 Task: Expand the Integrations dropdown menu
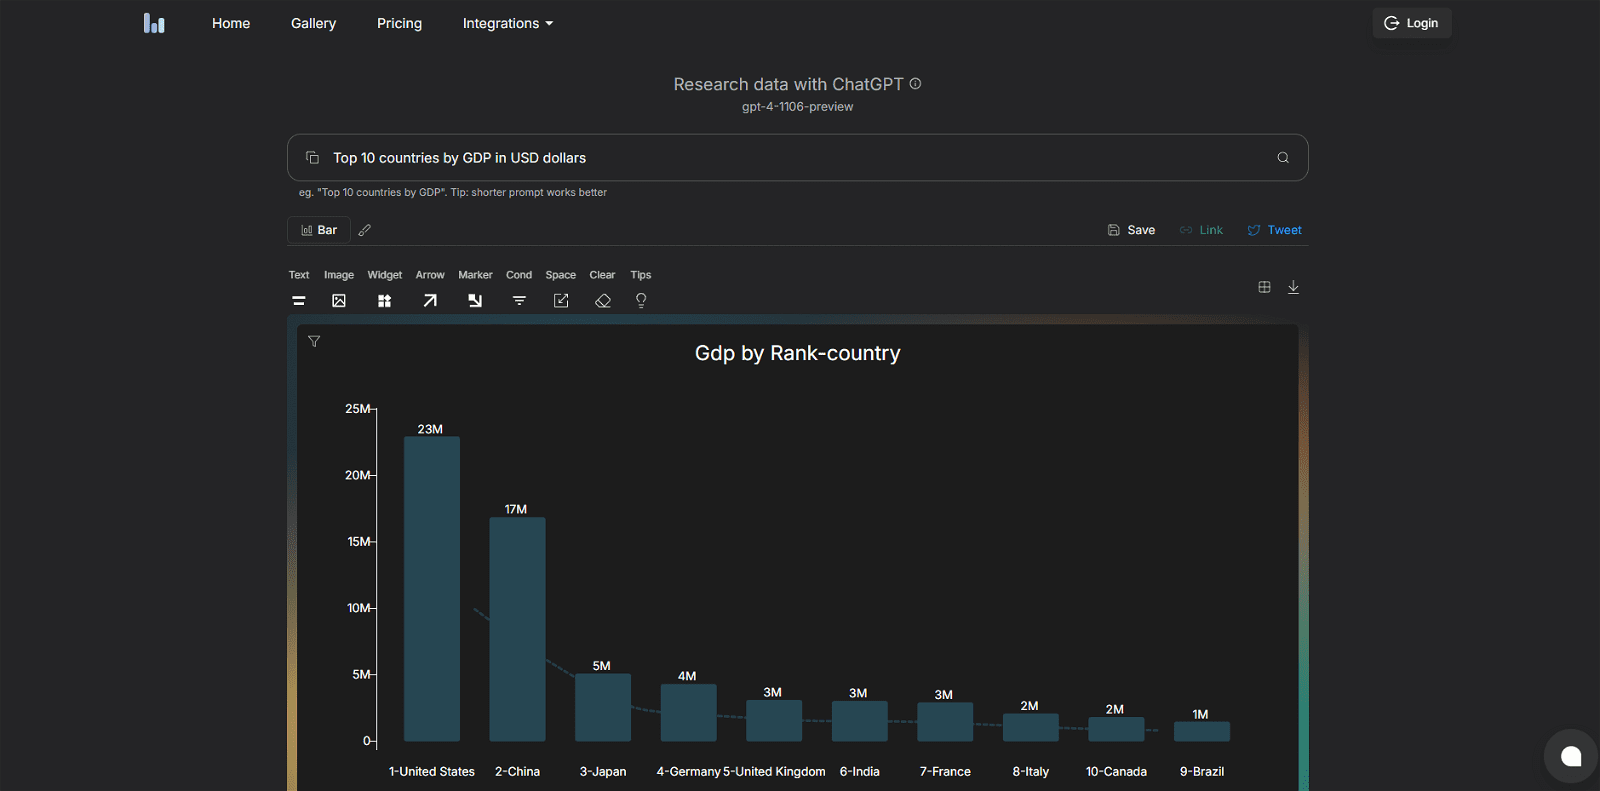507,23
